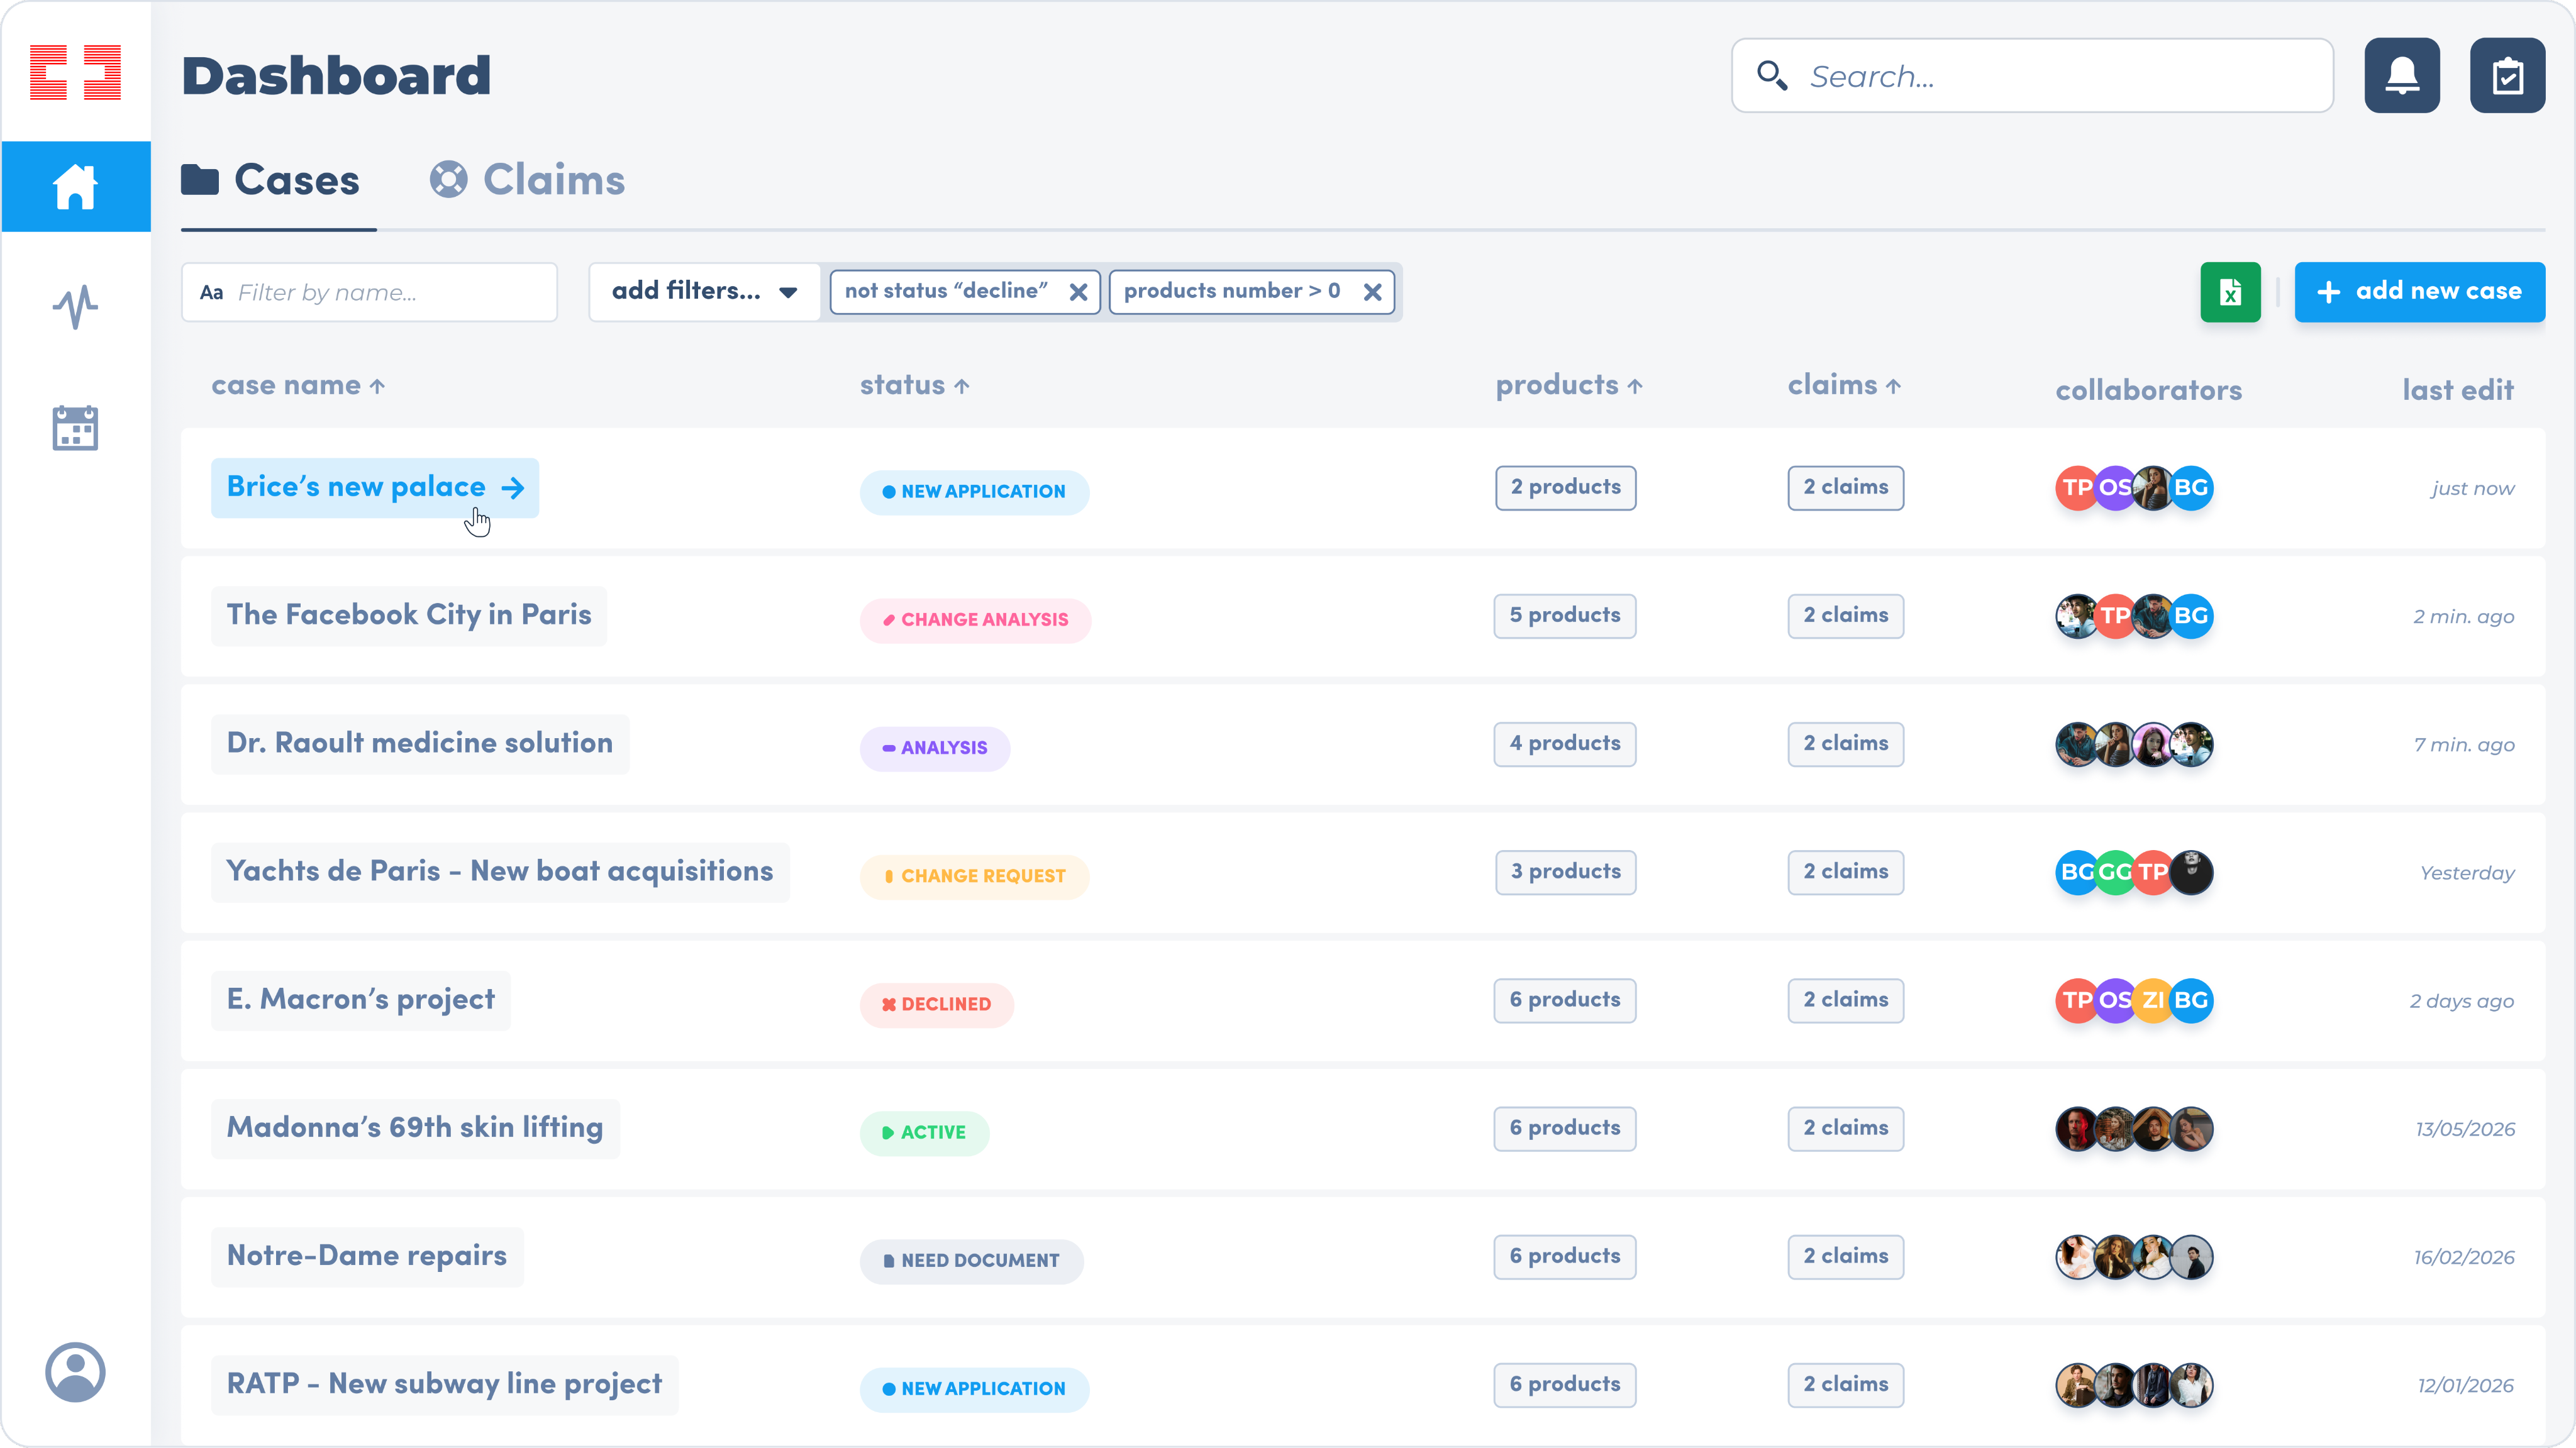Viewport: 2576px width, 1448px height.
Task: Open 2 claims in Madonna's skin lifting row
Action: pos(1846,1128)
